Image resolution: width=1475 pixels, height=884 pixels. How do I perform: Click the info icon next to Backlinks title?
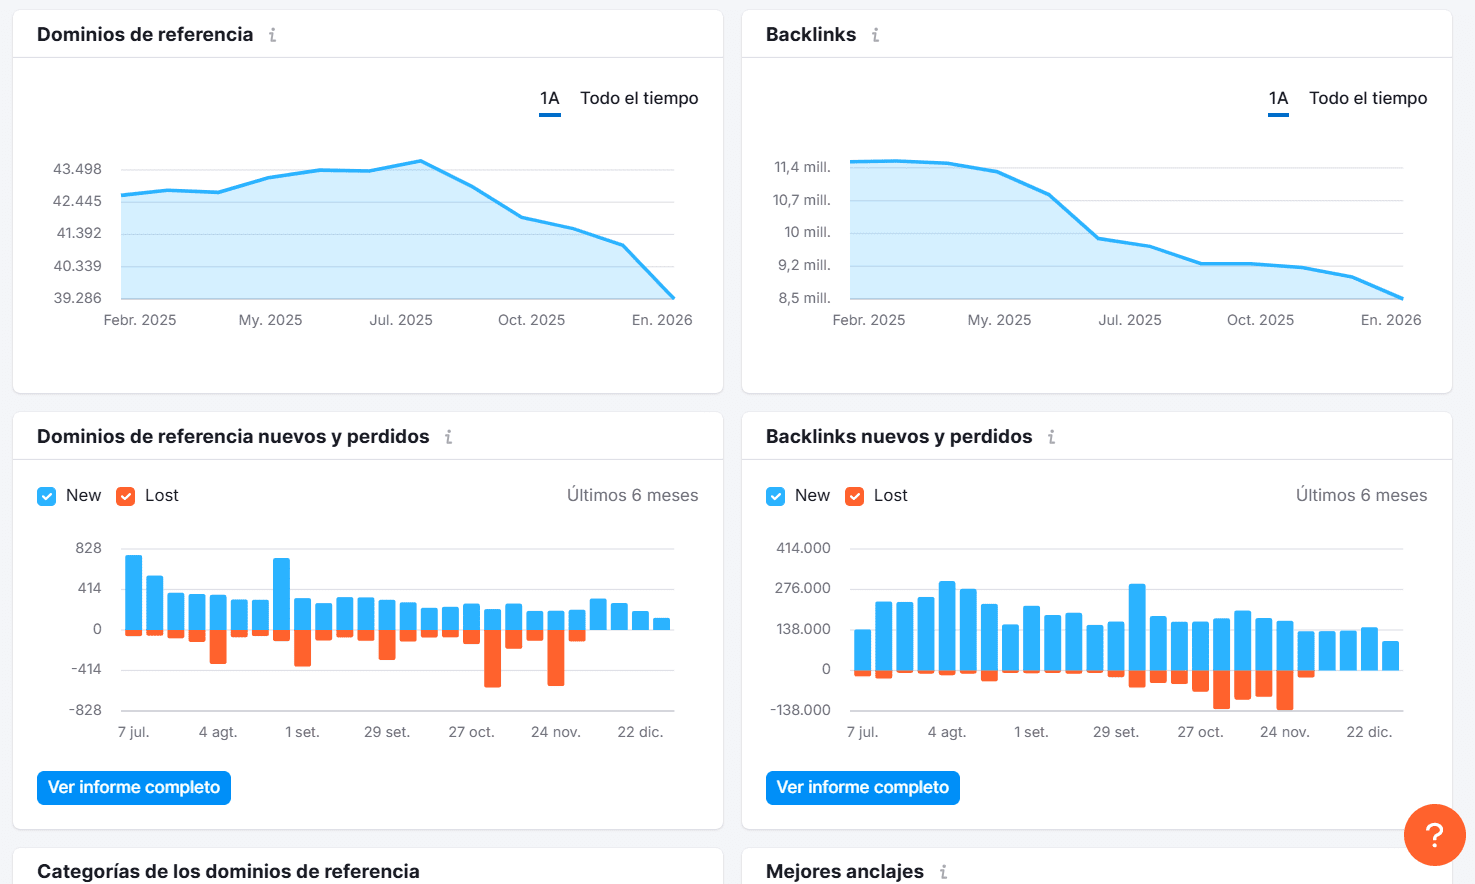coord(875,33)
